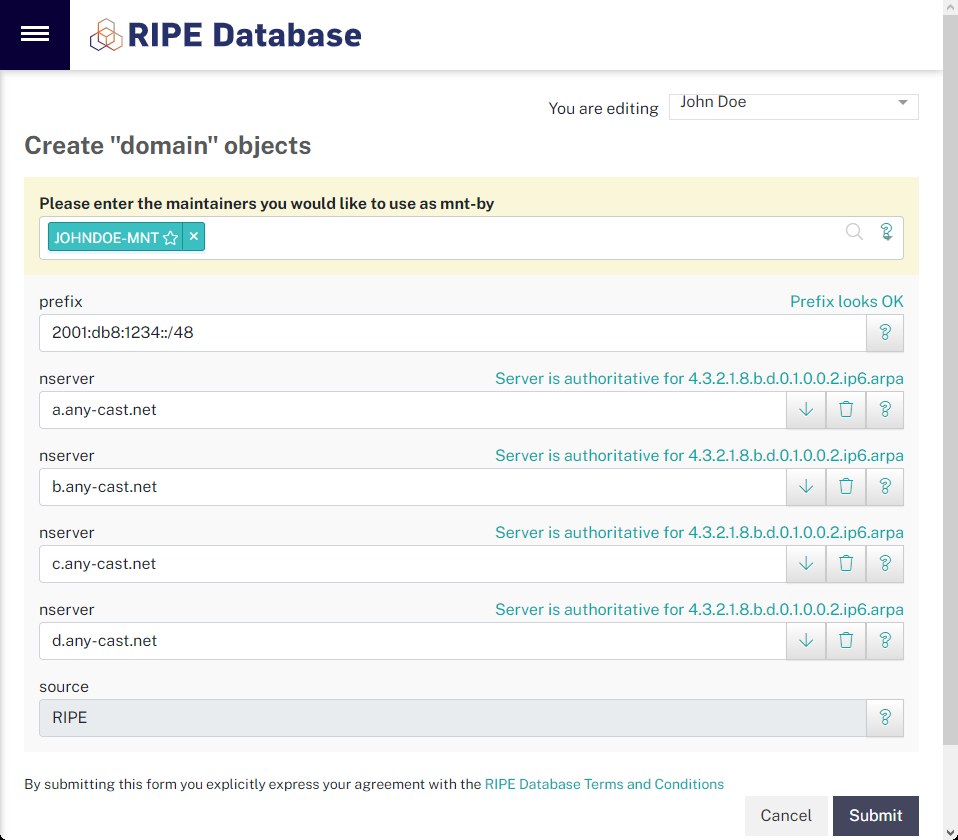Click the d.any-cast.net nserver field
Screen dimensions: 958x840
(412, 641)
